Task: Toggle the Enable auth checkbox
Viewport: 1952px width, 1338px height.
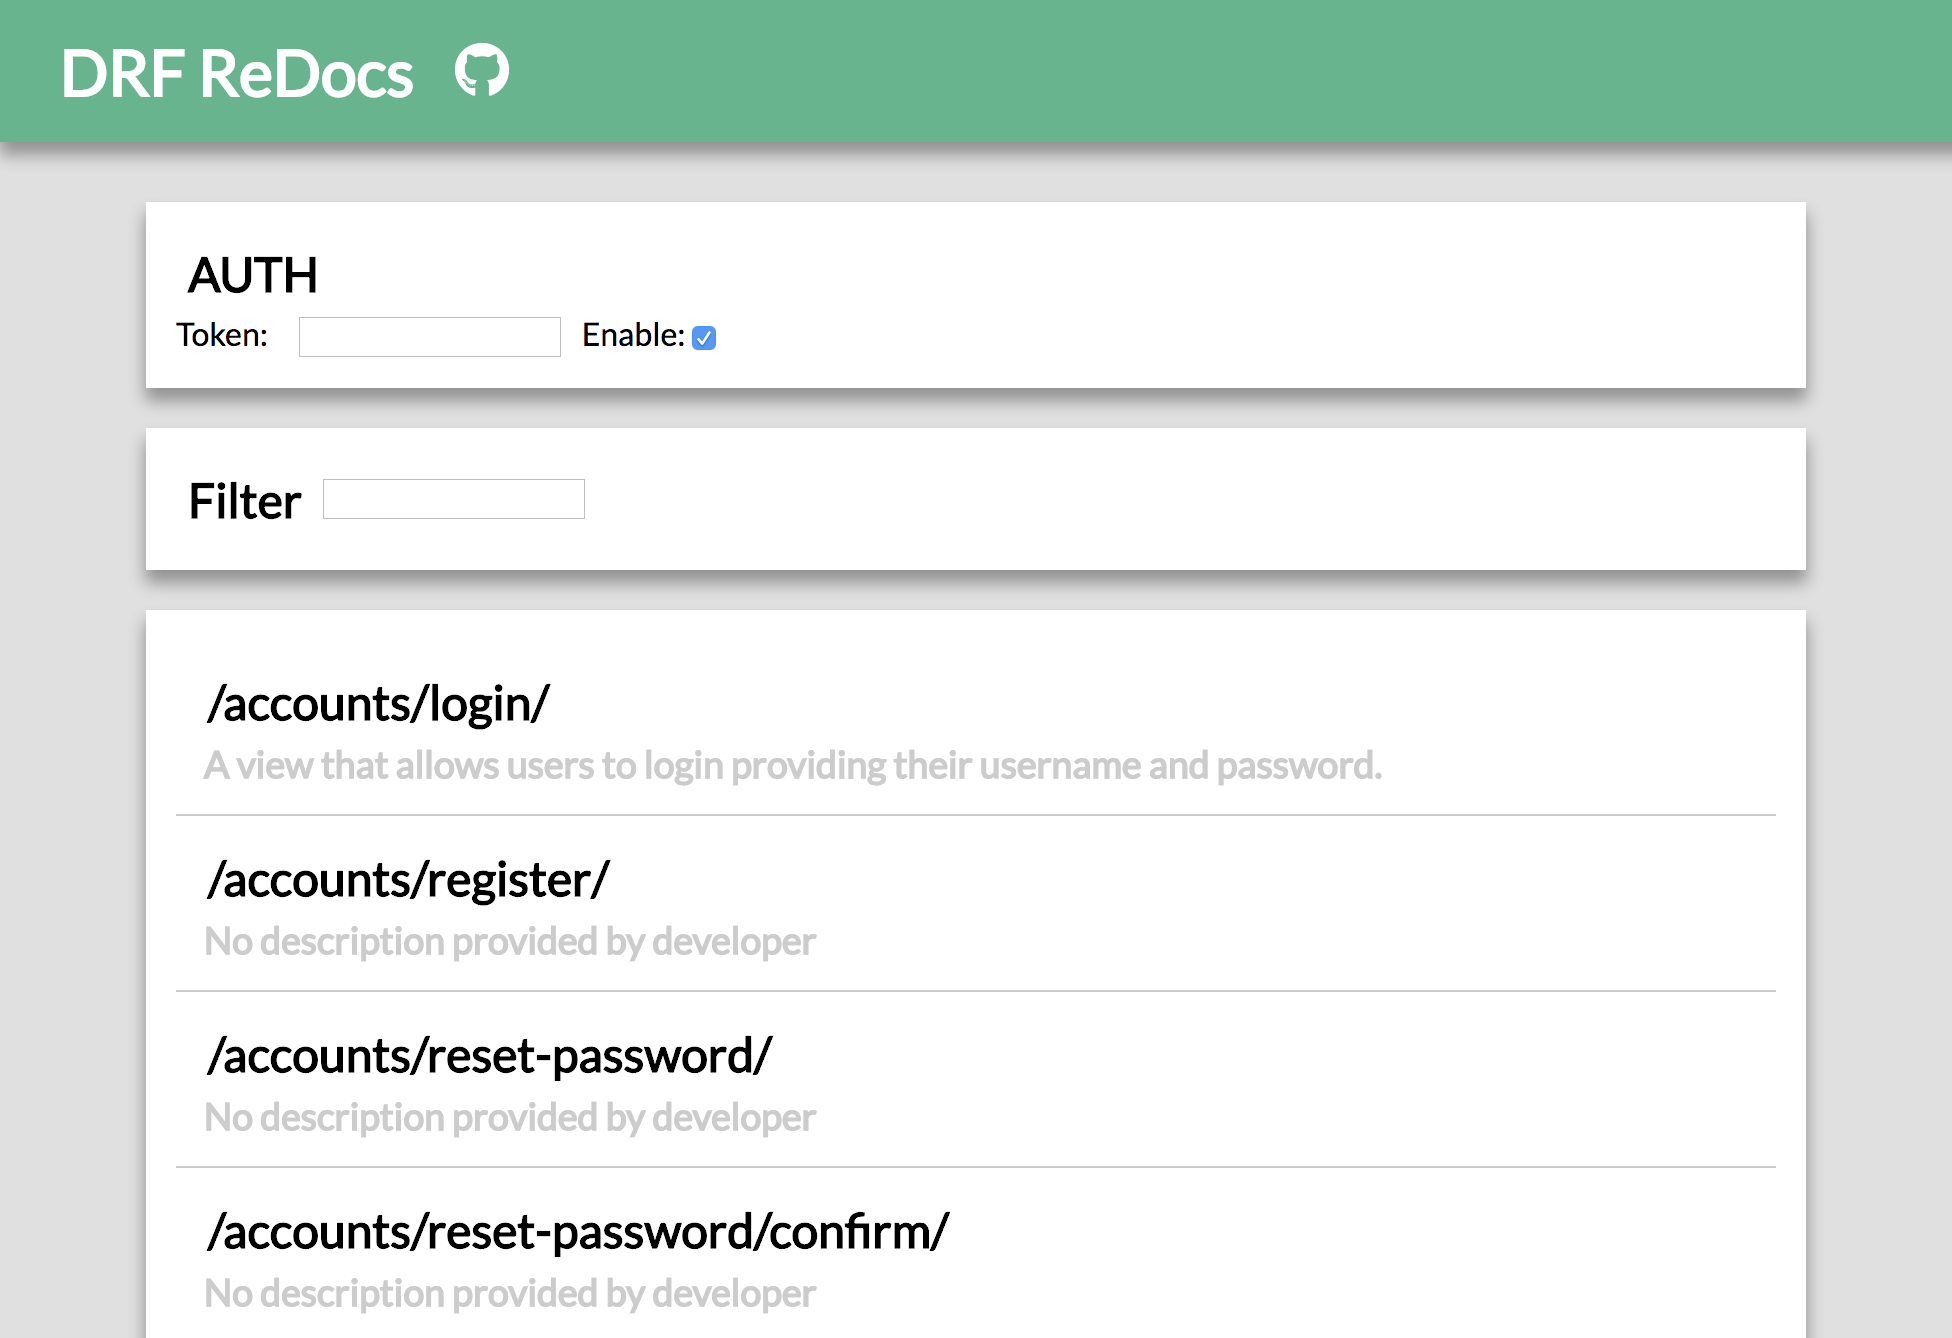Action: click(704, 338)
